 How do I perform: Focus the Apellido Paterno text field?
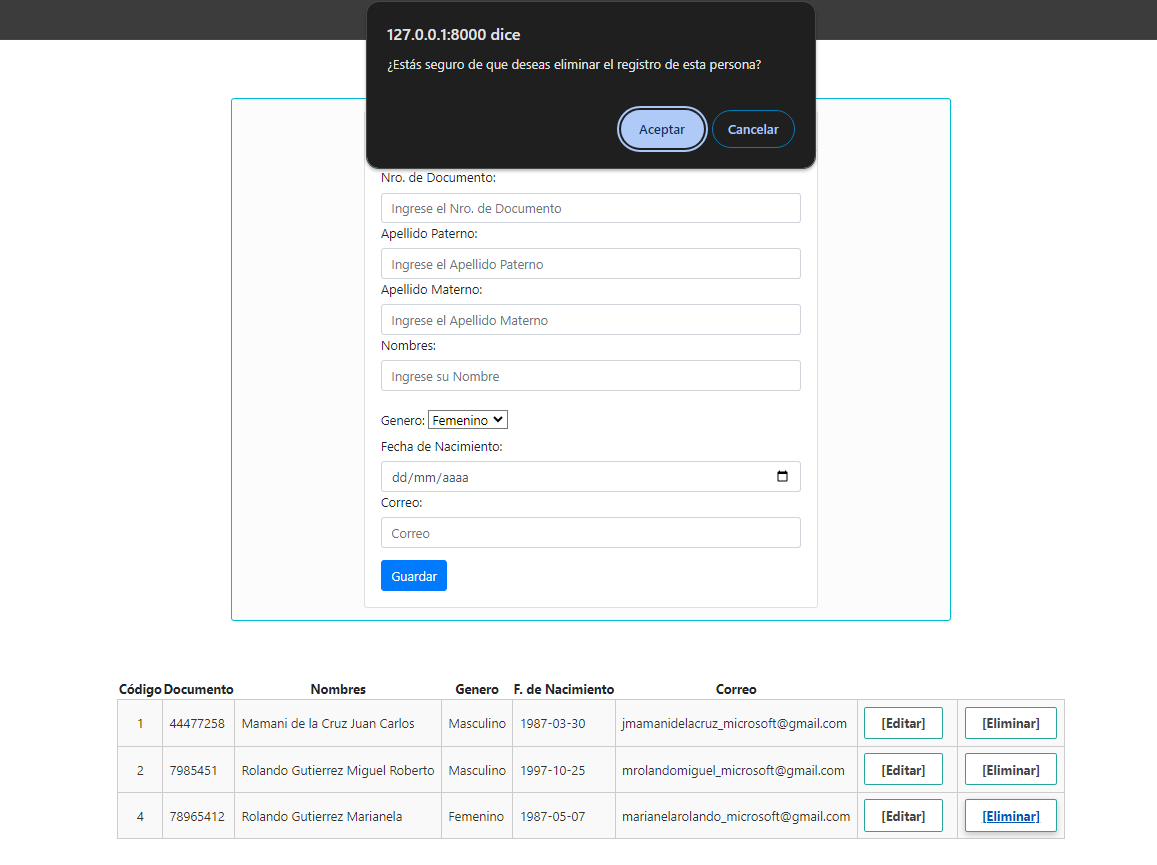click(590, 264)
